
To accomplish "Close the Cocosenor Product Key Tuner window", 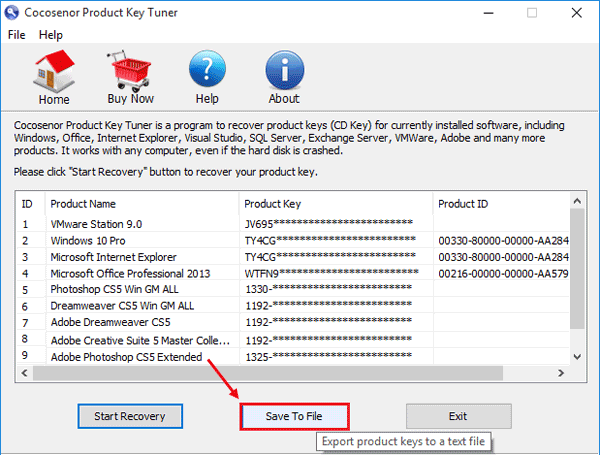I will coord(577,13).
